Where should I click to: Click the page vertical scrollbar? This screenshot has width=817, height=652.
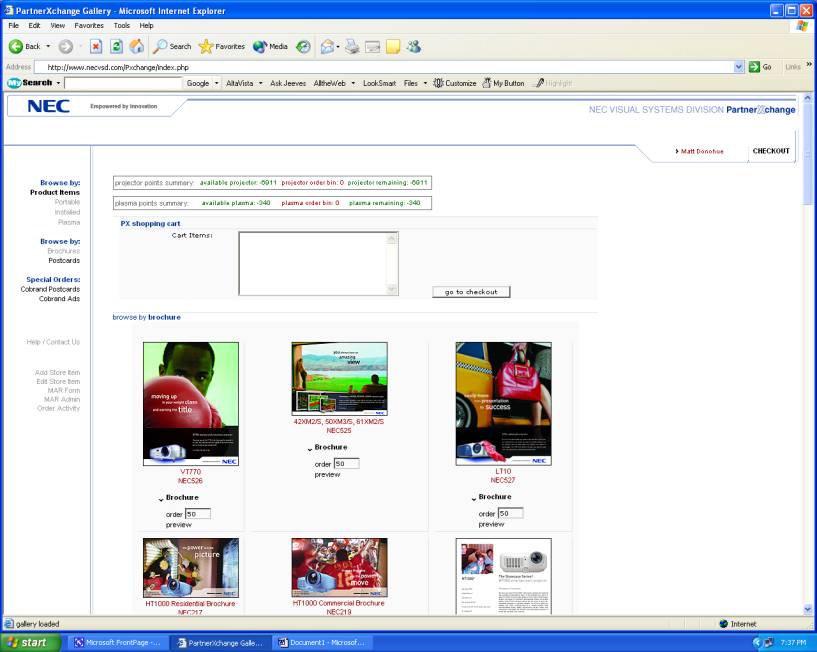[808, 354]
